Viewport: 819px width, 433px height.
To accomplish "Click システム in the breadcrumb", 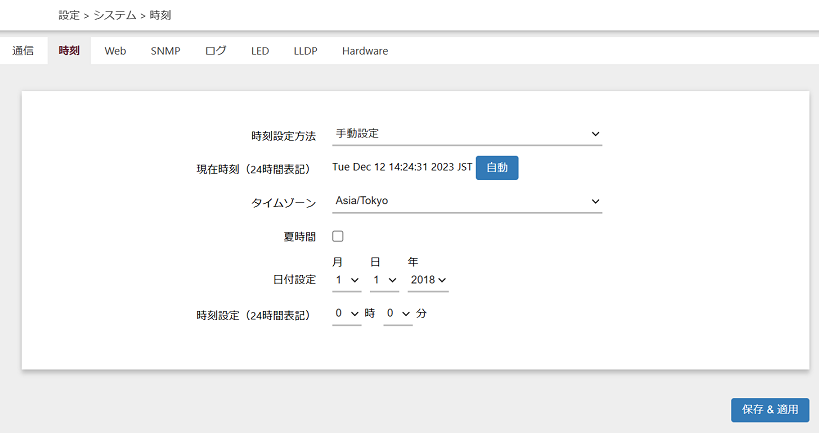I will click(x=115, y=16).
